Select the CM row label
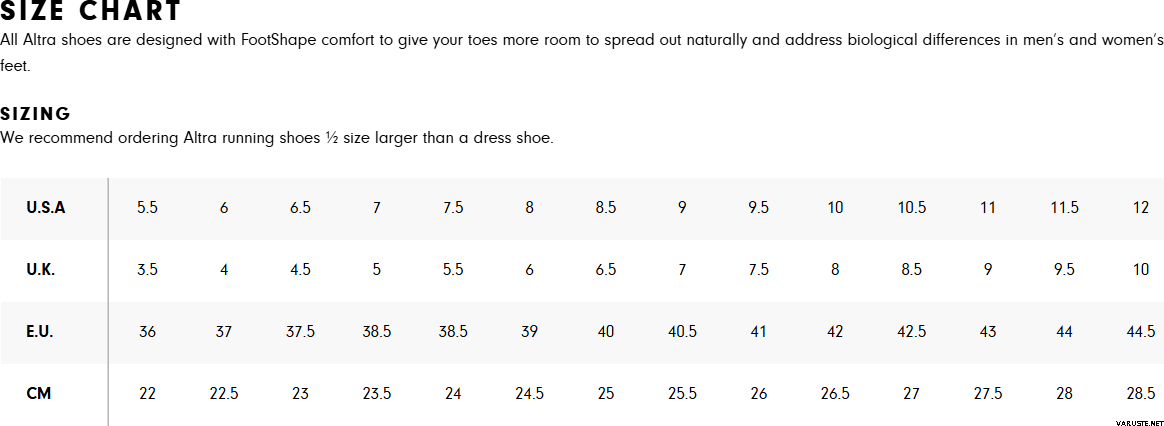The image size is (1164, 426). click(39, 394)
